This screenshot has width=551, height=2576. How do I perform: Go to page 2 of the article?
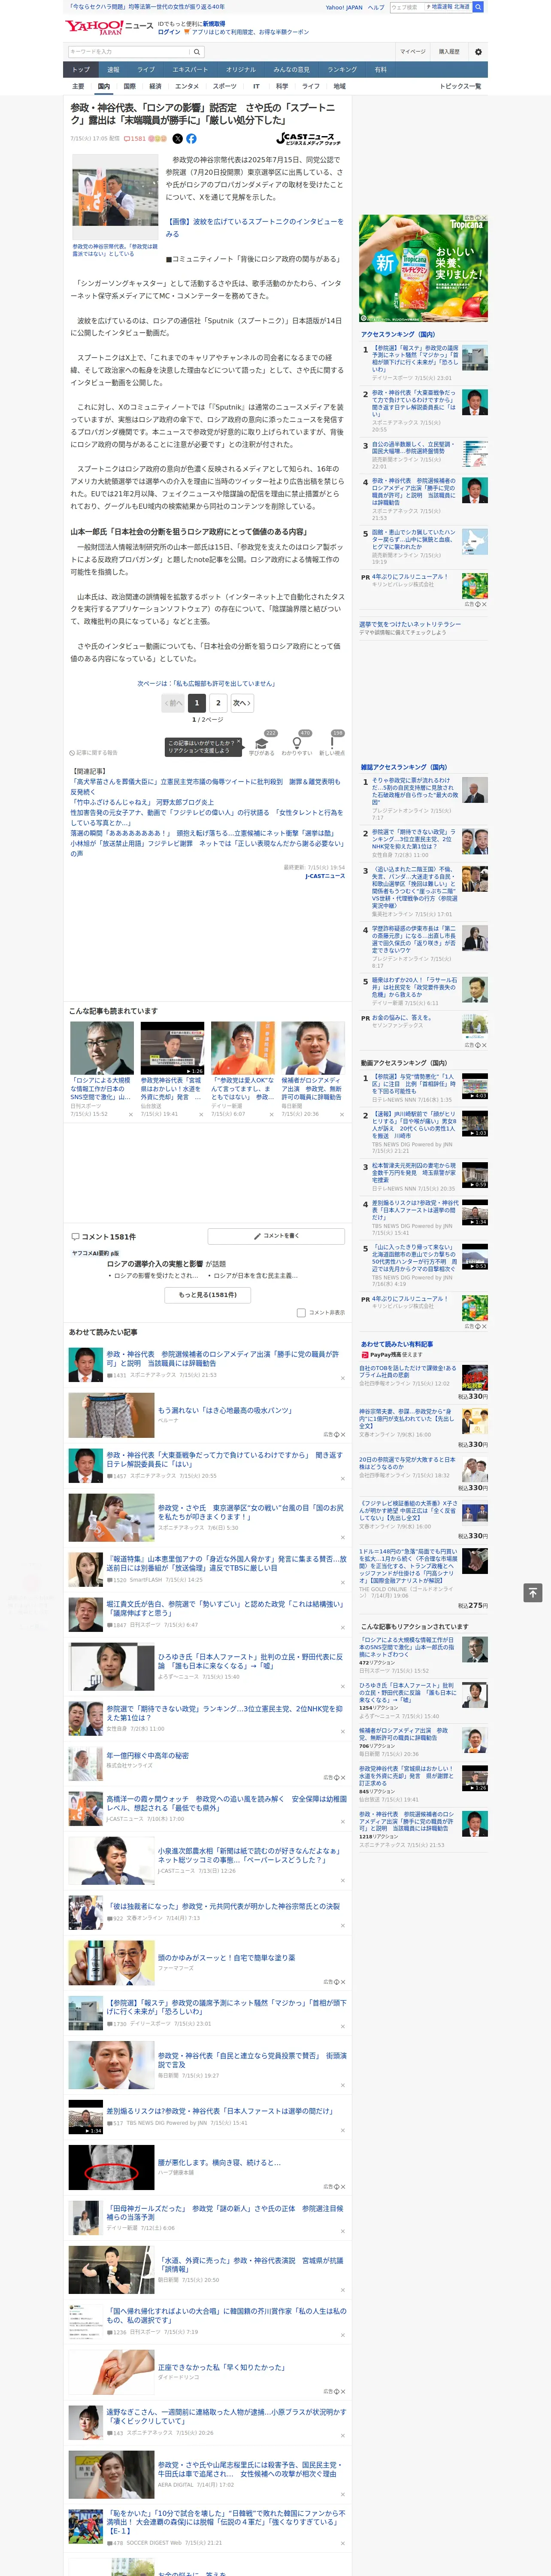(x=218, y=703)
